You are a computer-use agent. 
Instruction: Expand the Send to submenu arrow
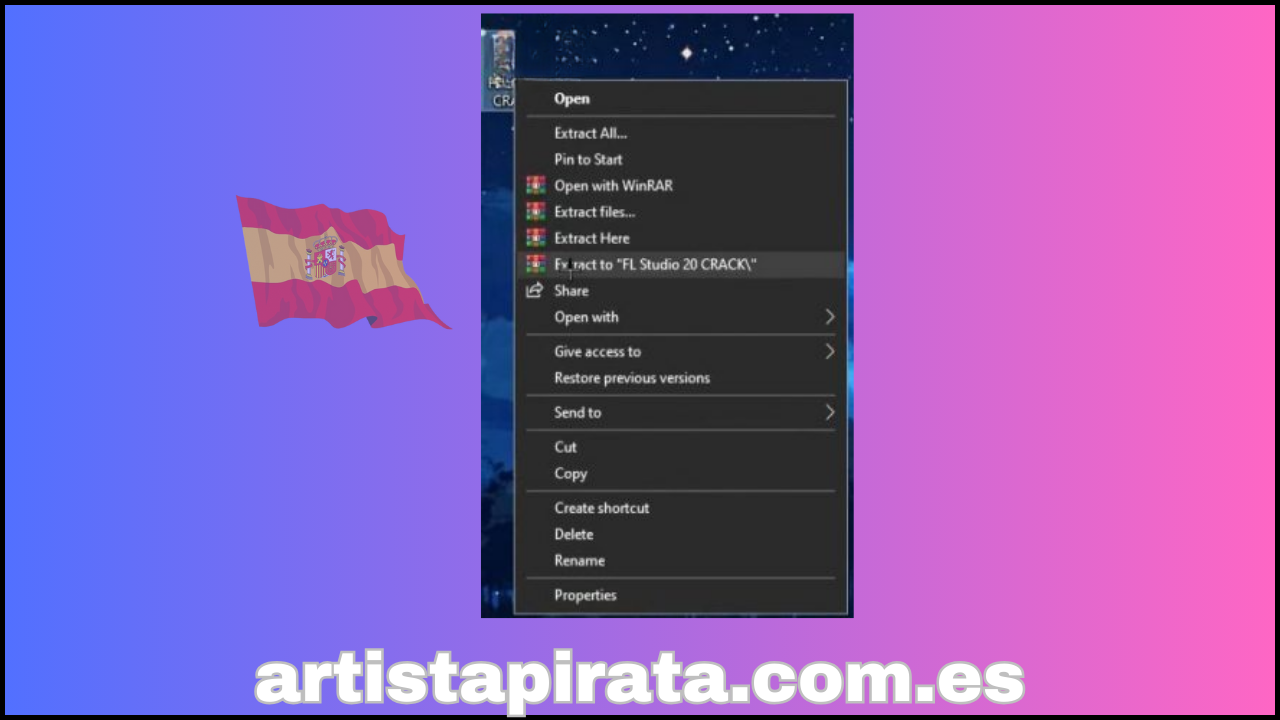pos(829,412)
